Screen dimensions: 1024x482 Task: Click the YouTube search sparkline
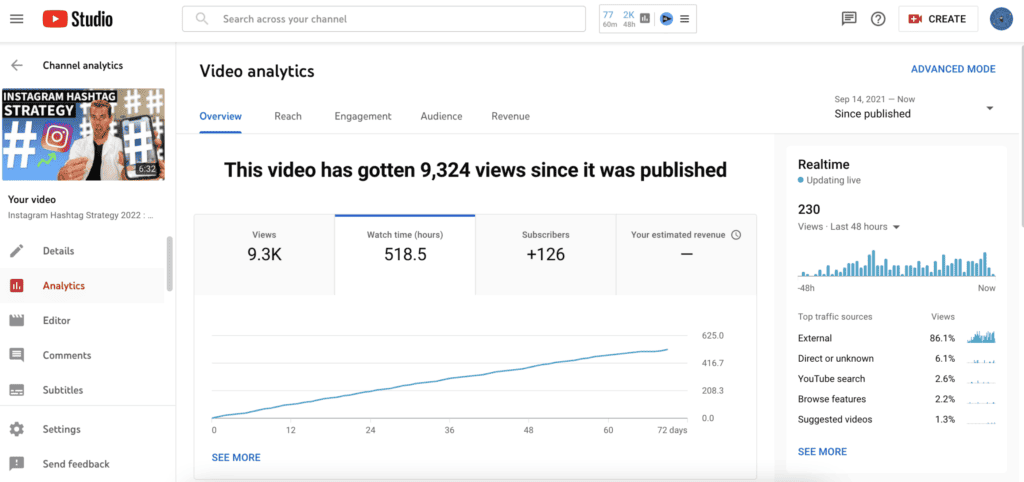pyautogui.click(x=982, y=379)
